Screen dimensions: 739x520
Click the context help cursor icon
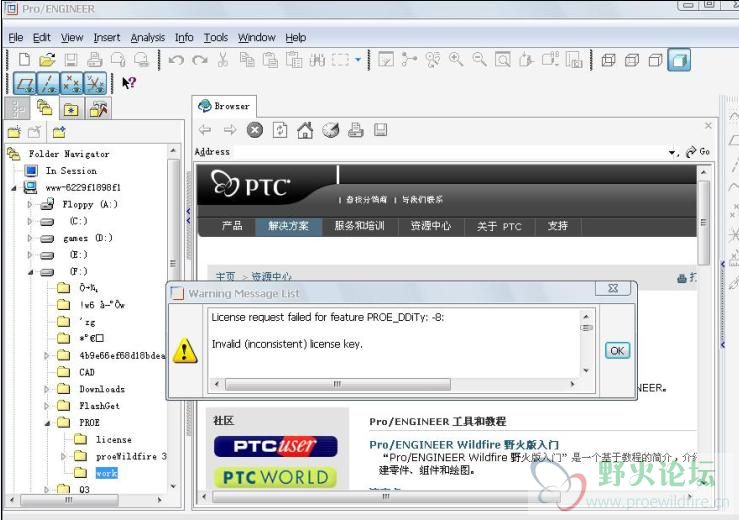pyautogui.click(x=129, y=83)
